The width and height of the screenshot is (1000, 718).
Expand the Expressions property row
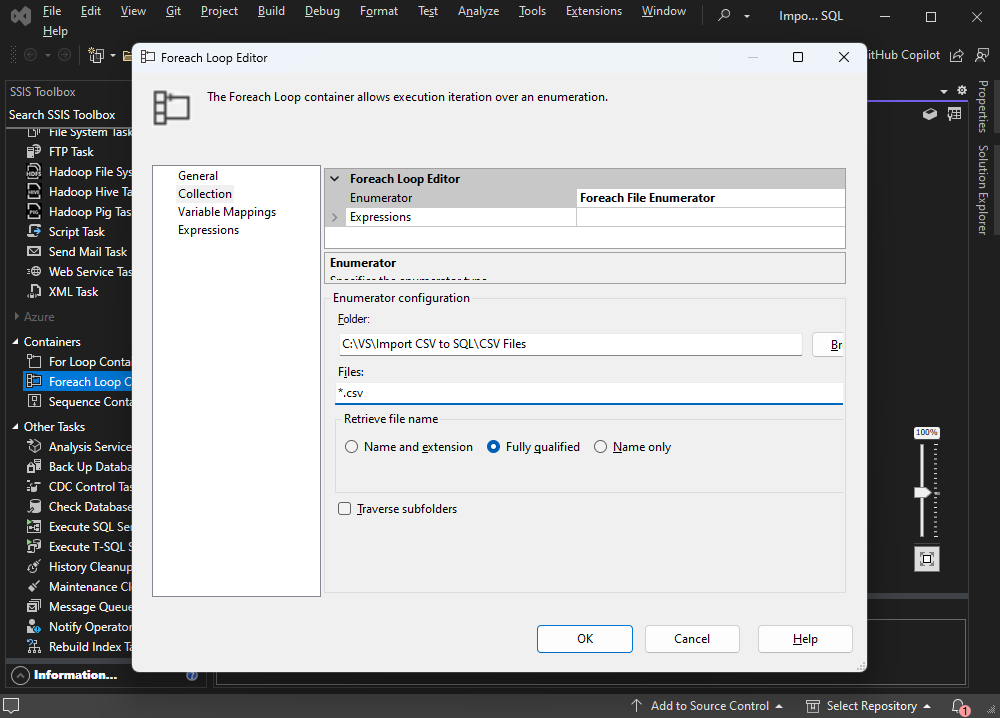pos(335,217)
